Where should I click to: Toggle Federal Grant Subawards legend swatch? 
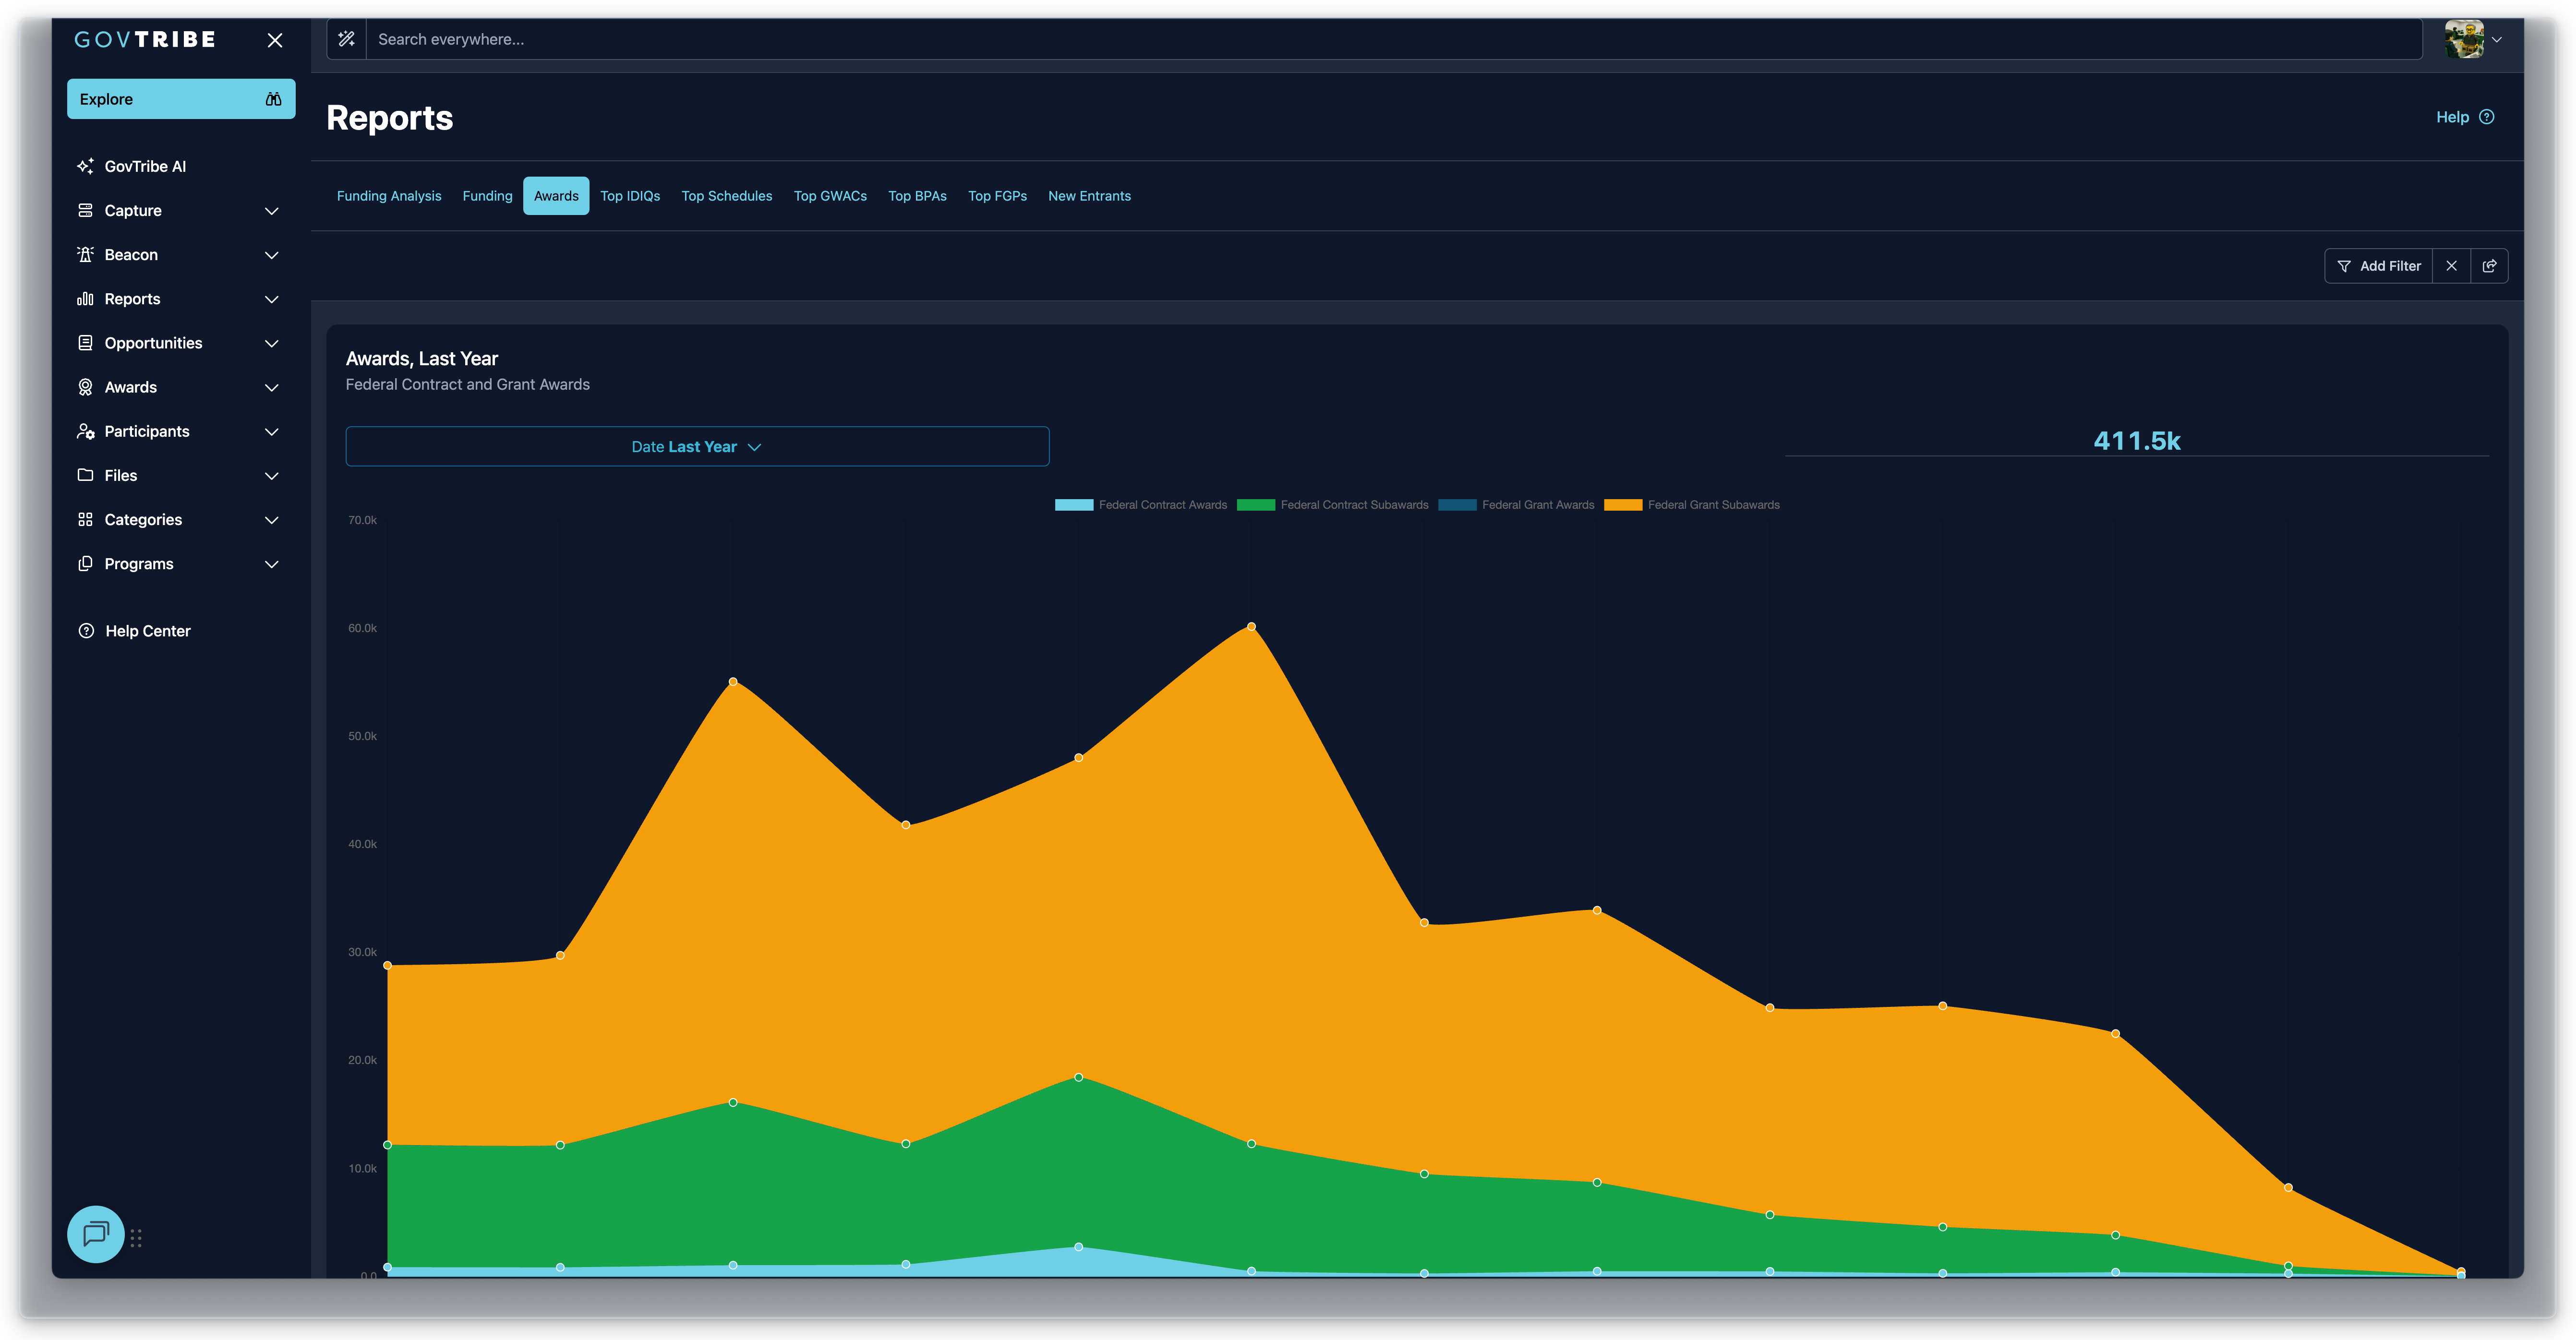click(1623, 505)
